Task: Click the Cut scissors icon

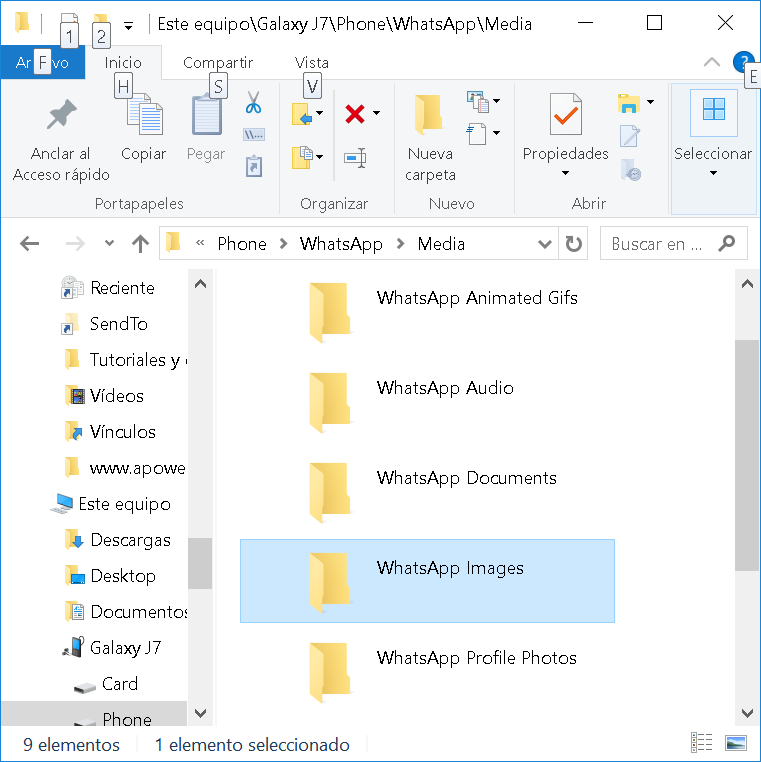Action: (253, 103)
